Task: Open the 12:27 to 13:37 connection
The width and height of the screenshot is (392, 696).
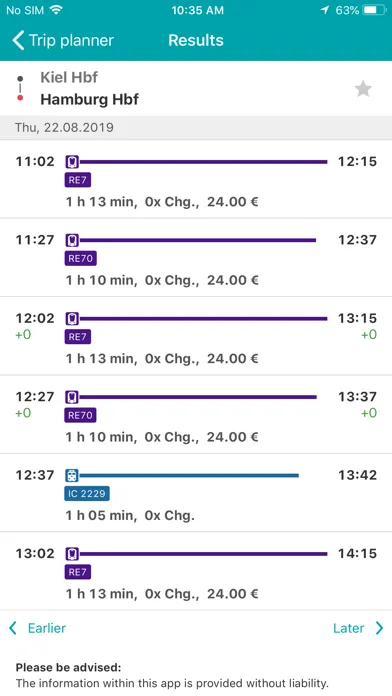Action: [196, 415]
